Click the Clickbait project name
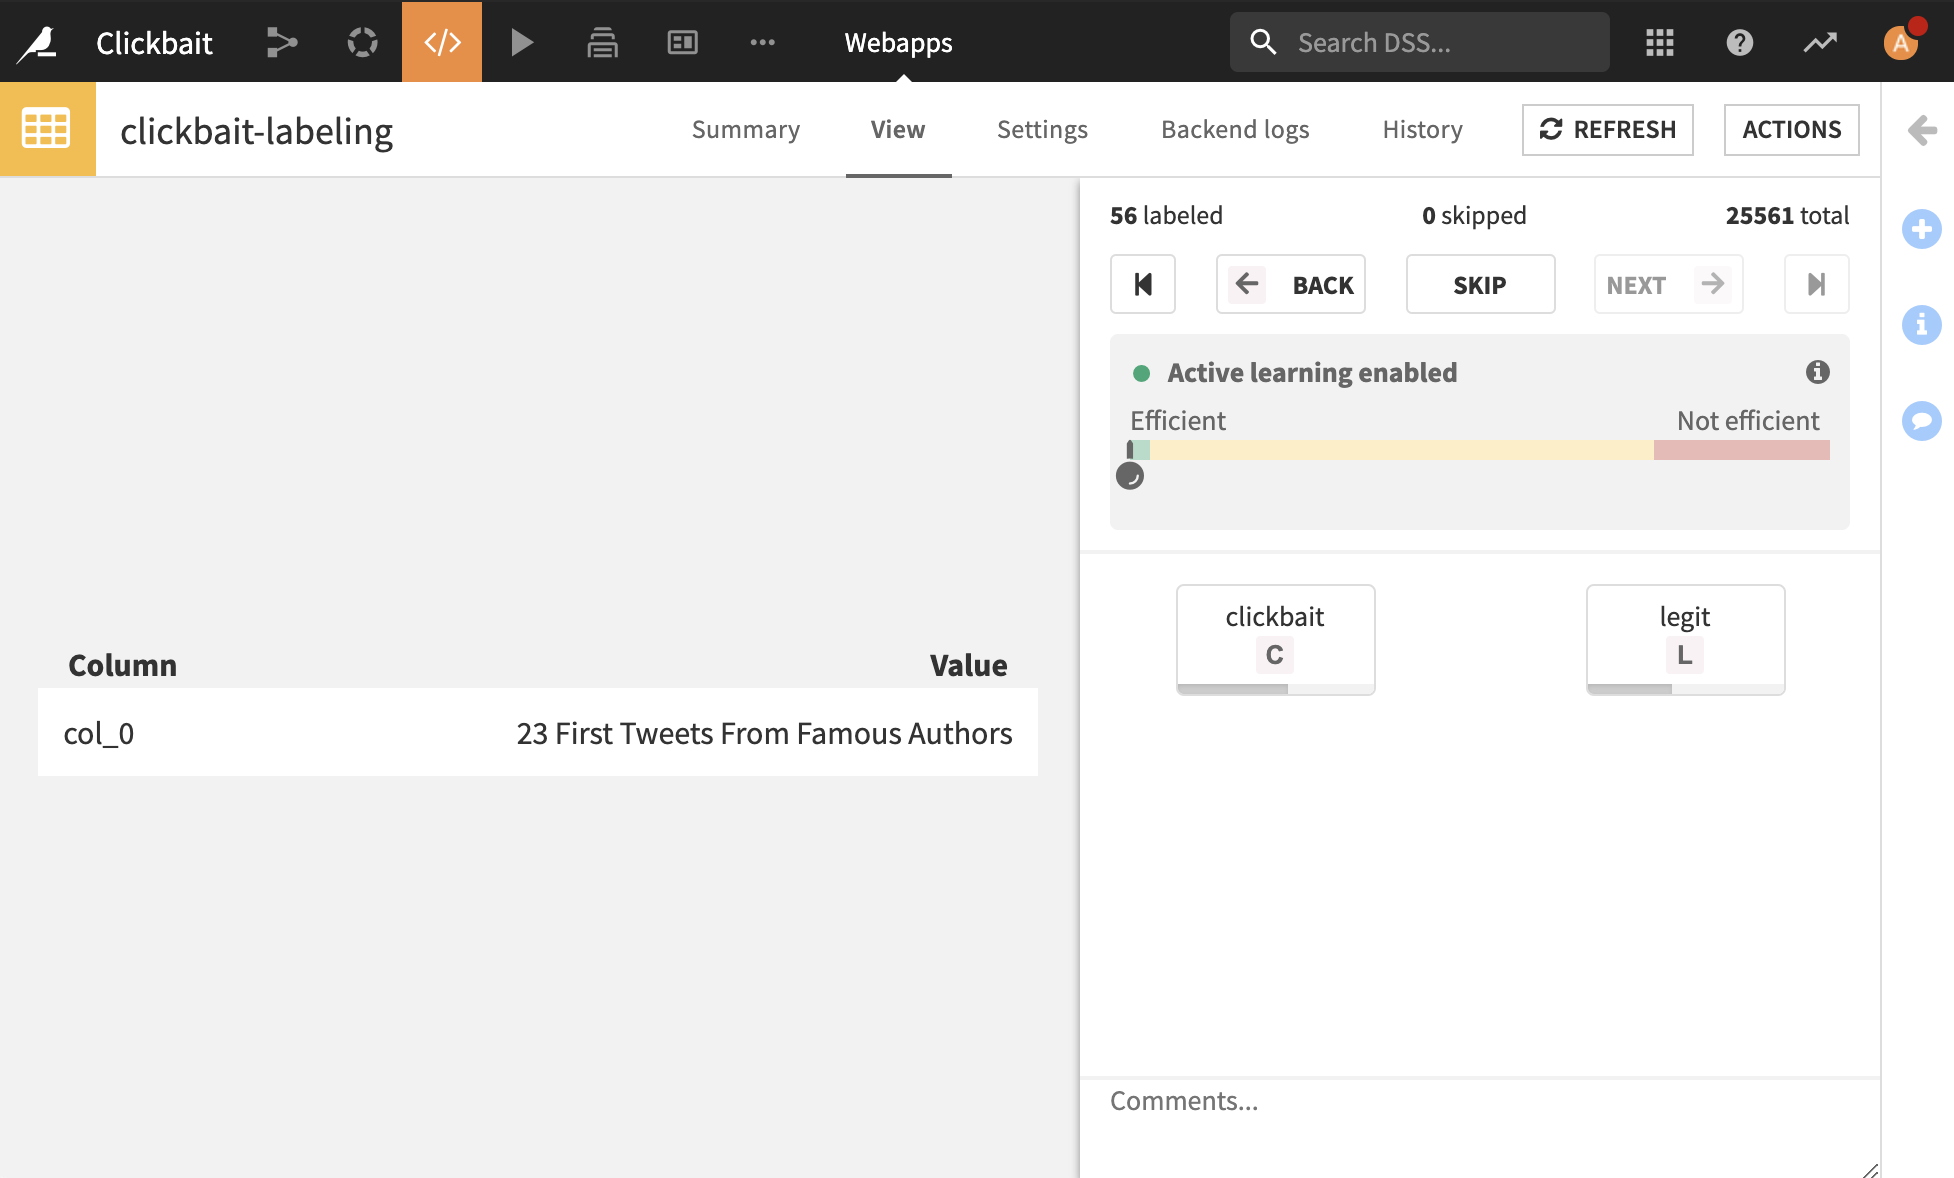The image size is (1954, 1178). pos(154,42)
